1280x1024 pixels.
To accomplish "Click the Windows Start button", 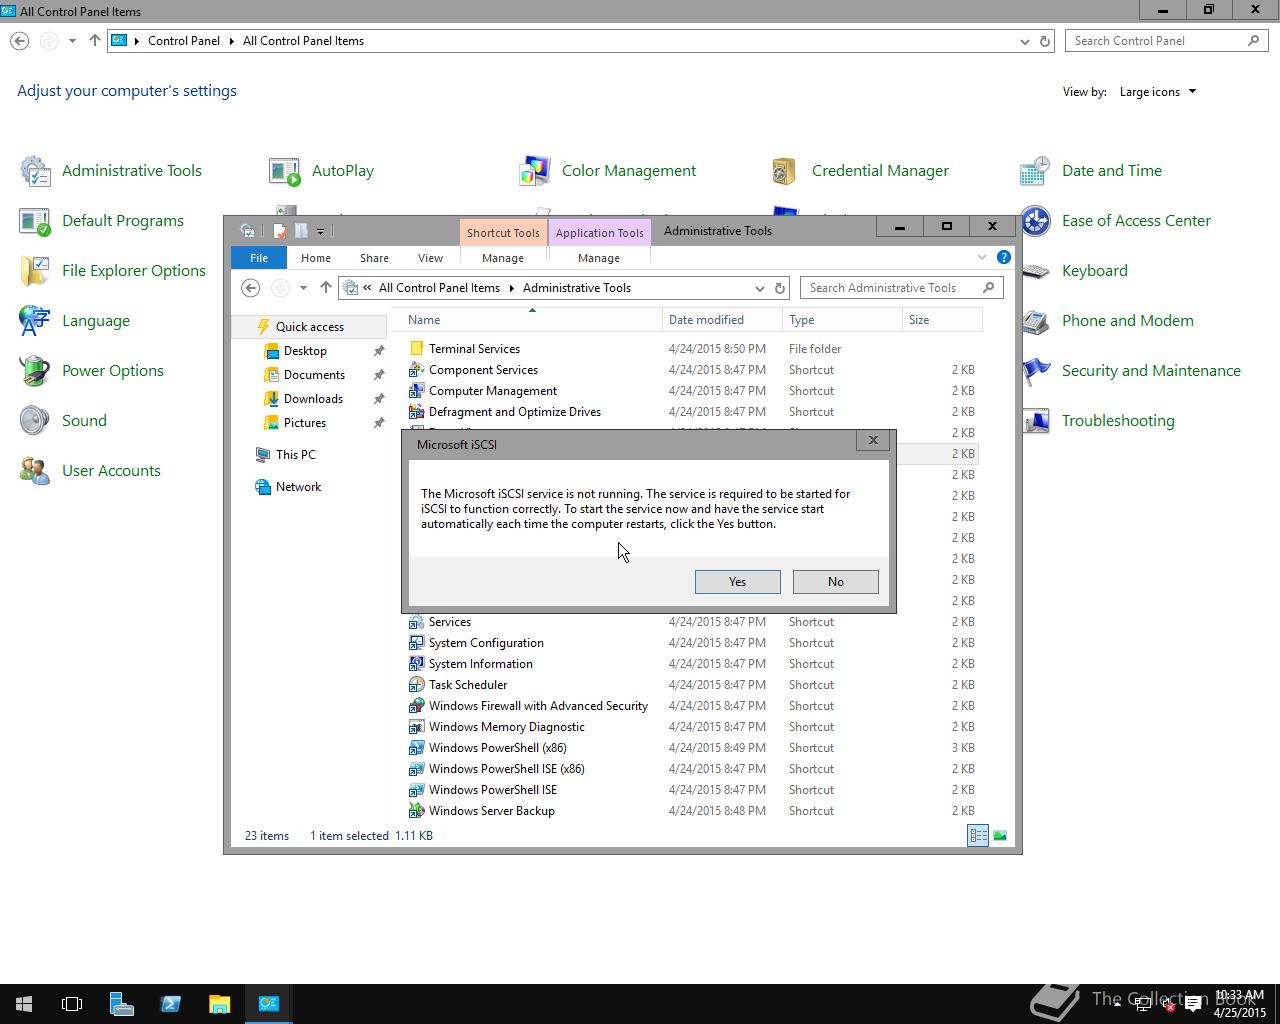I will click(x=24, y=1004).
